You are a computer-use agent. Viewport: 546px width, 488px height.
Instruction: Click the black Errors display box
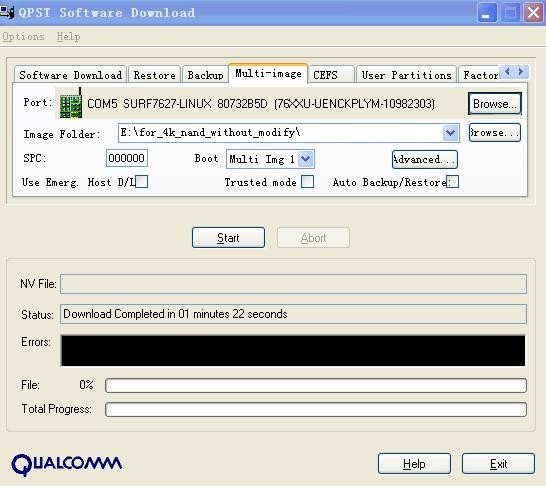tap(293, 350)
